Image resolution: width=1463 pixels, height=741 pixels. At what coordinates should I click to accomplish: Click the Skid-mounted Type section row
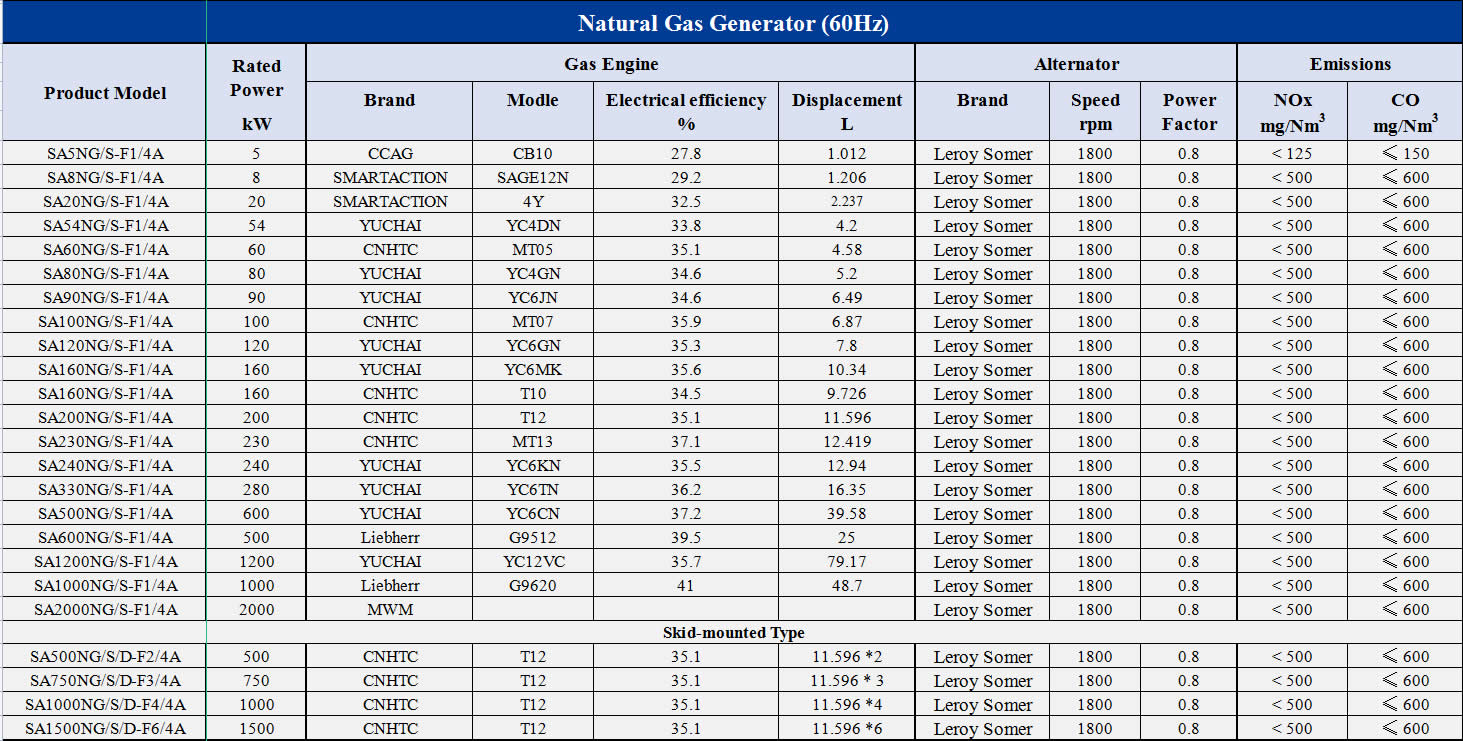(733, 633)
